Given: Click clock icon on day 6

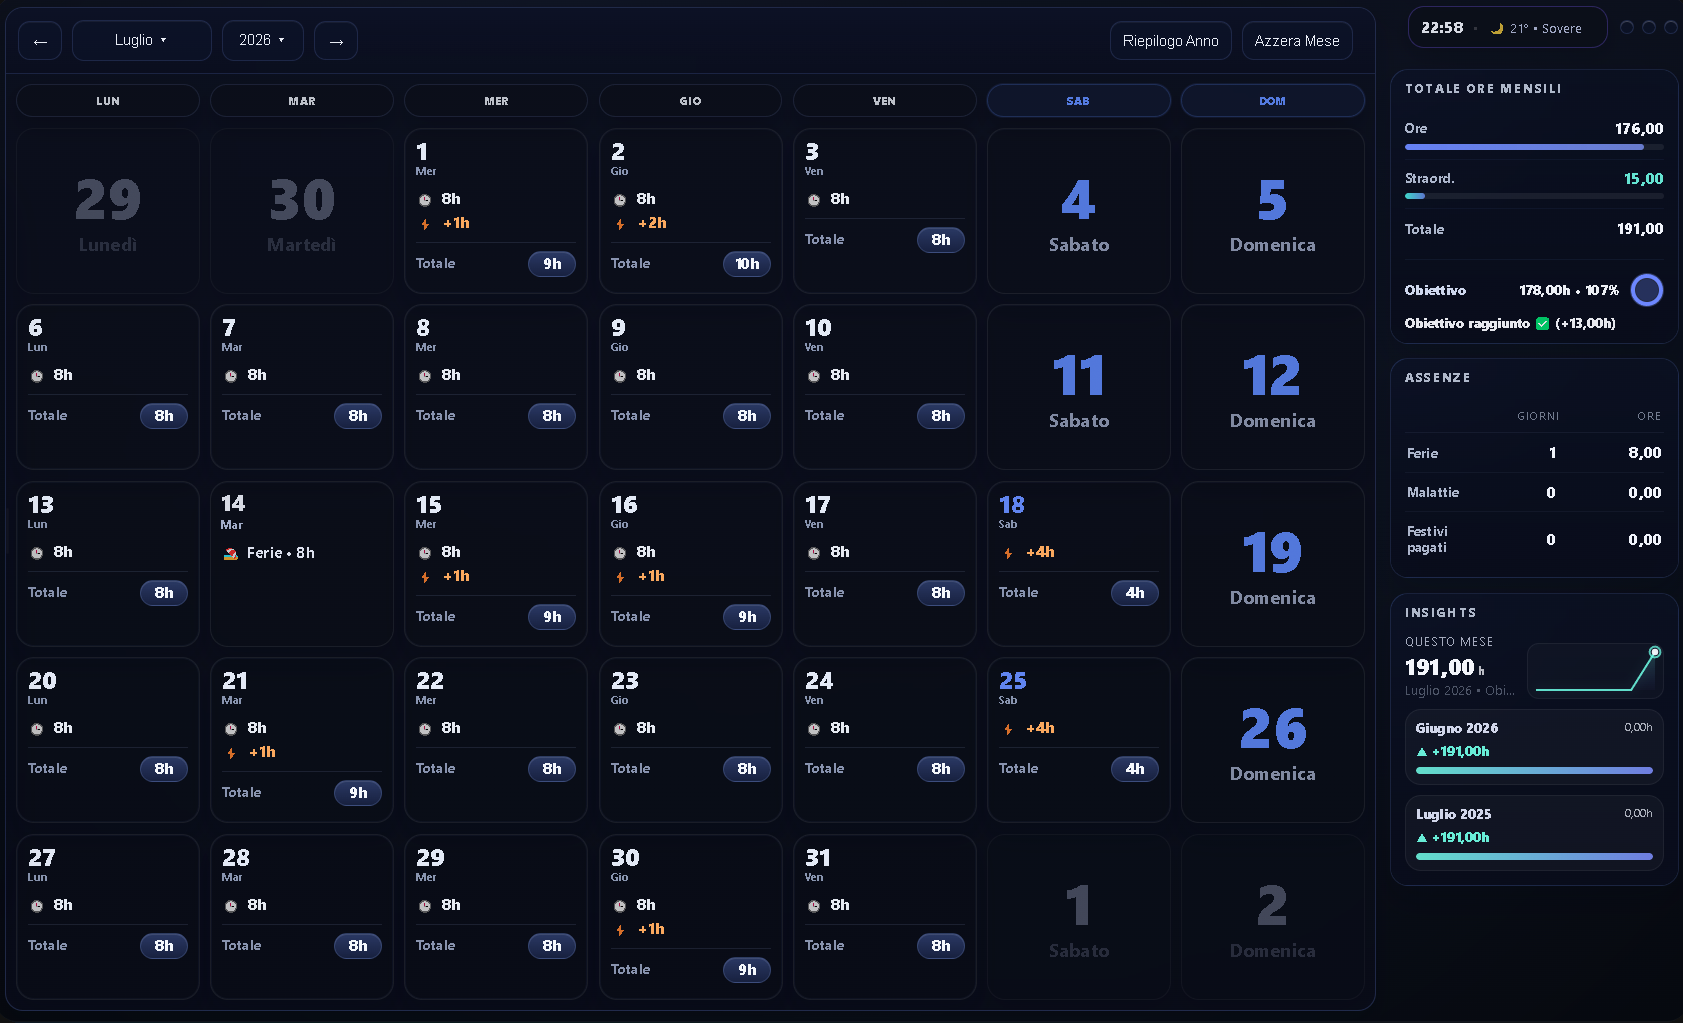Looking at the screenshot, I should coord(37,376).
